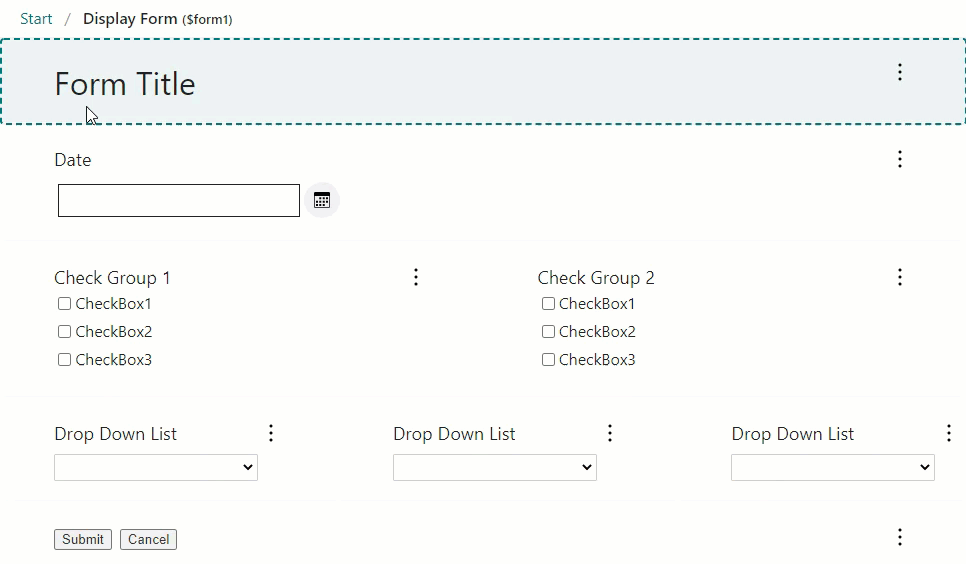The height and width of the screenshot is (564, 966).
Task: Click the Display Form breadcrumb item
Action: coord(130,19)
